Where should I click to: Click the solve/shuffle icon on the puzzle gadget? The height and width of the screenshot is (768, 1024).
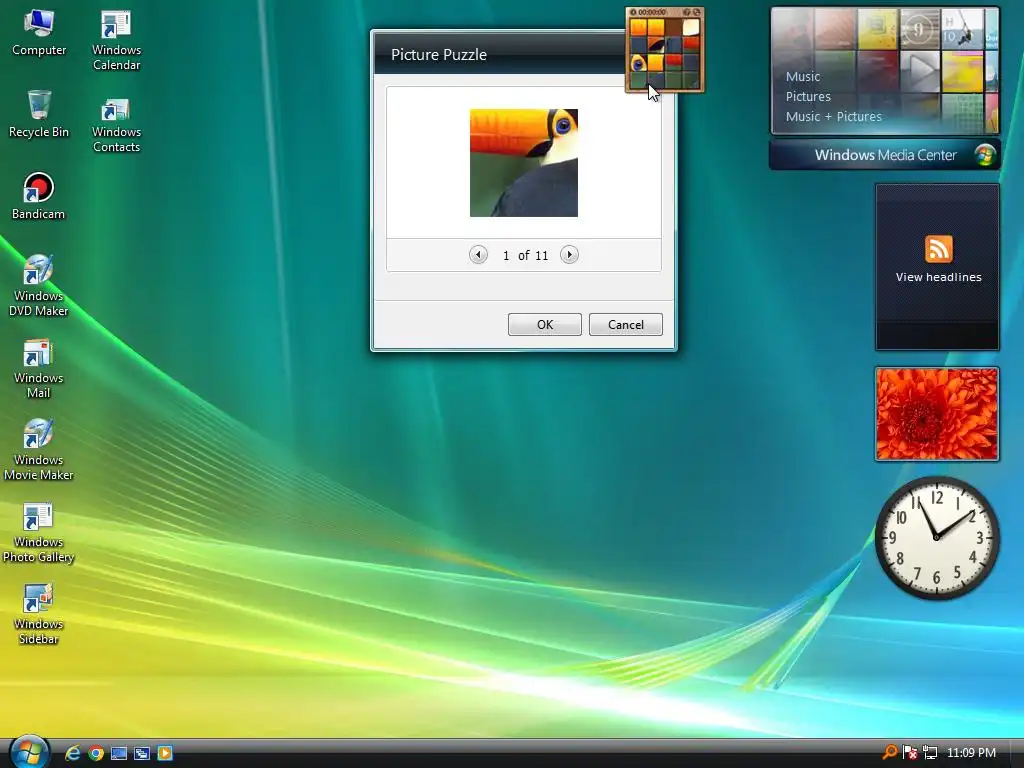(696, 12)
